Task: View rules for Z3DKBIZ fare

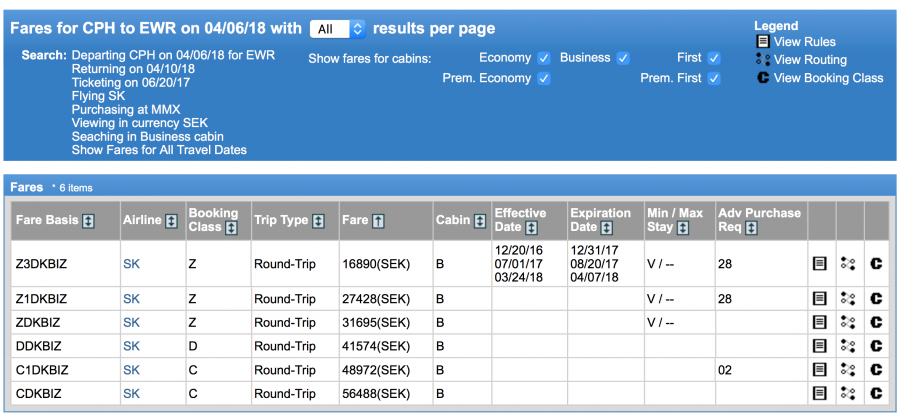Action: pyautogui.click(x=819, y=263)
